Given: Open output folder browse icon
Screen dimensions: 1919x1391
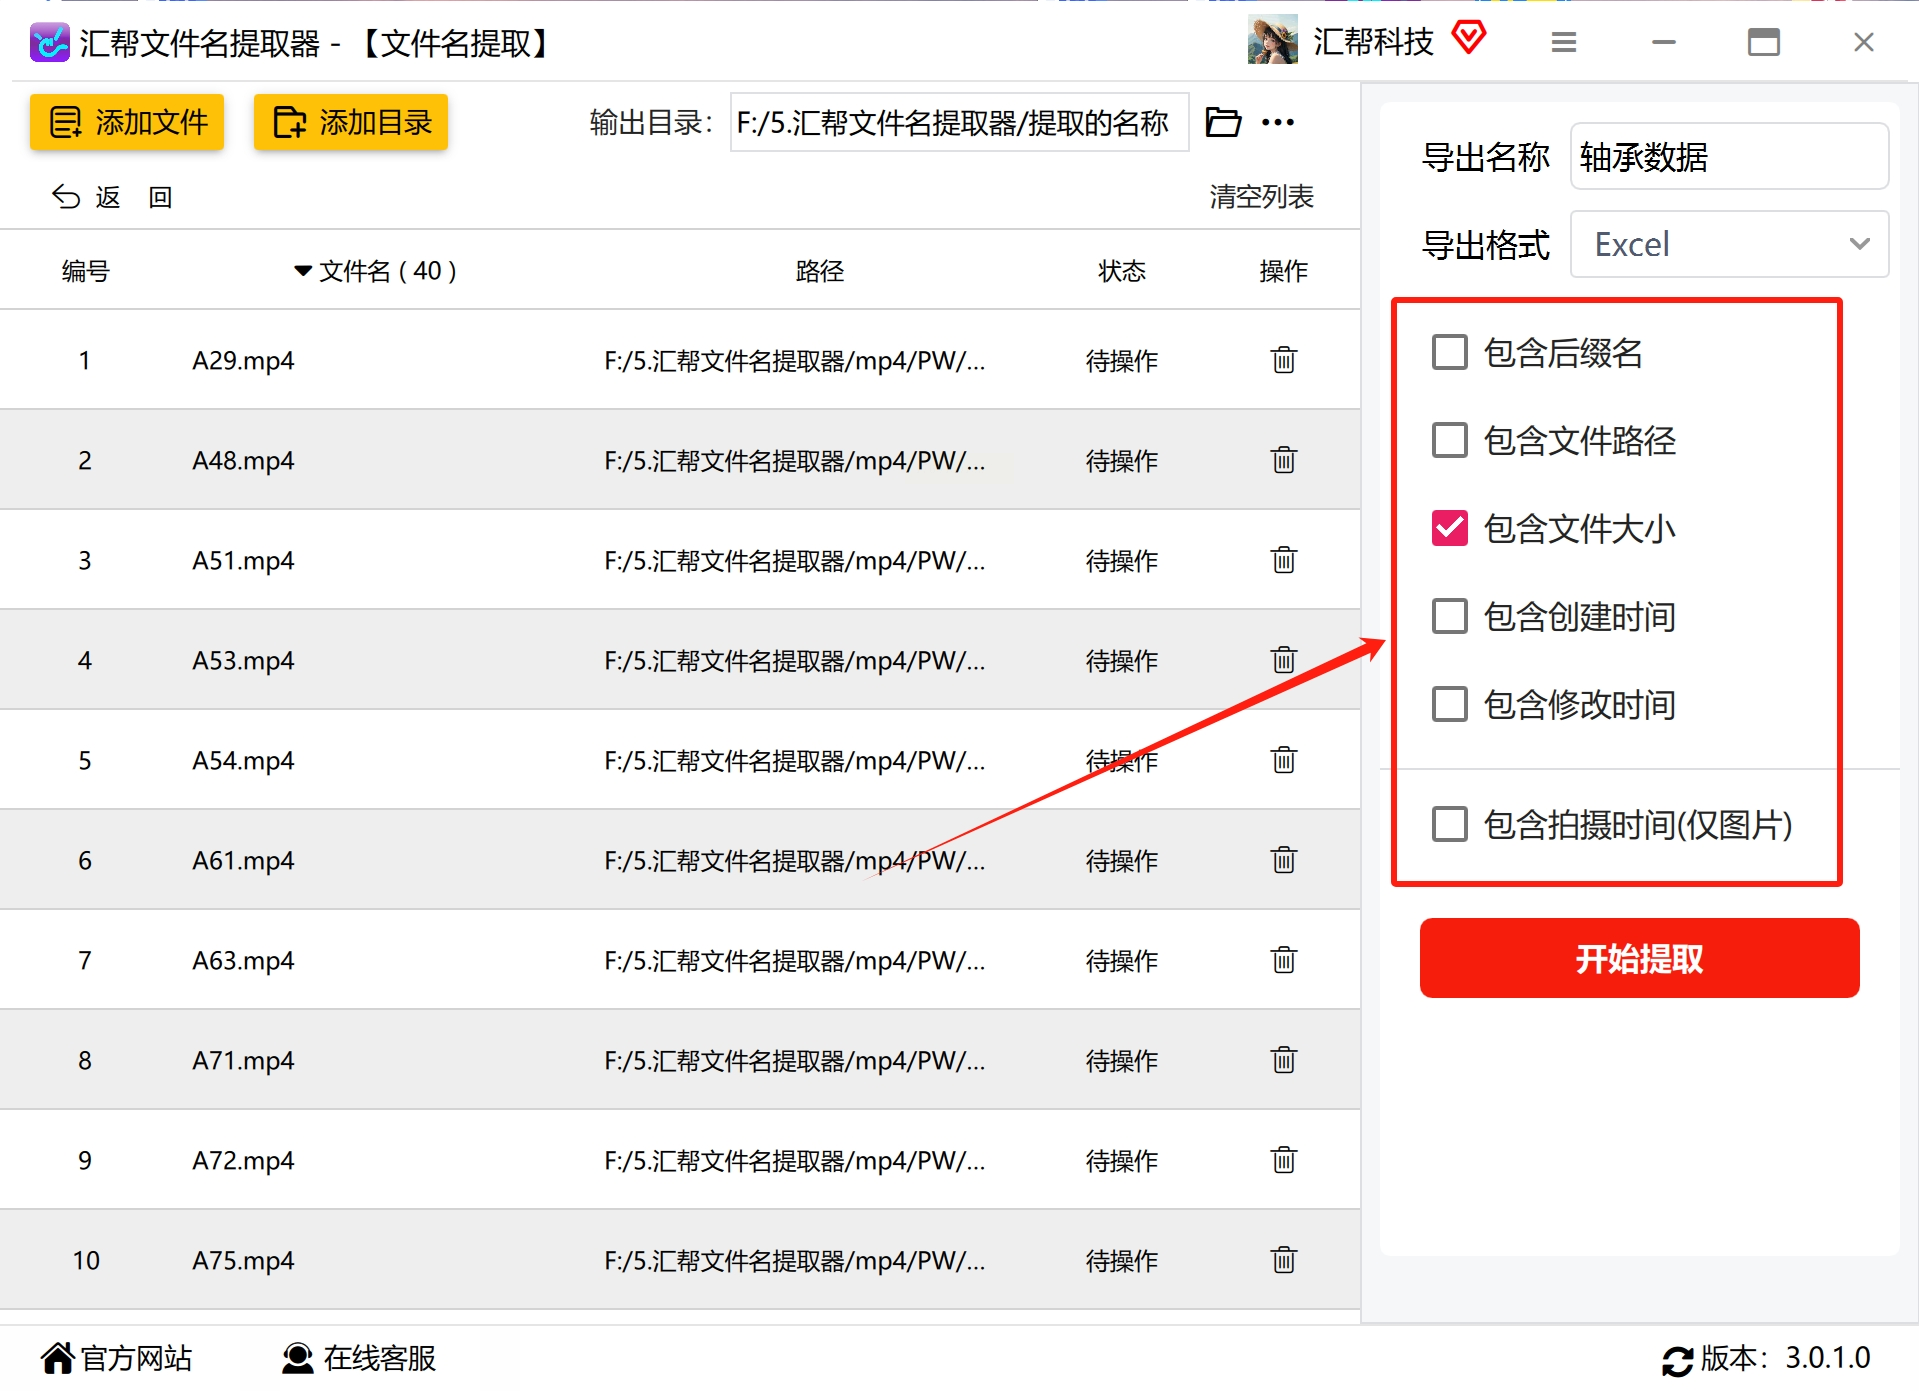Looking at the screenshot, I should [1222, 122].
